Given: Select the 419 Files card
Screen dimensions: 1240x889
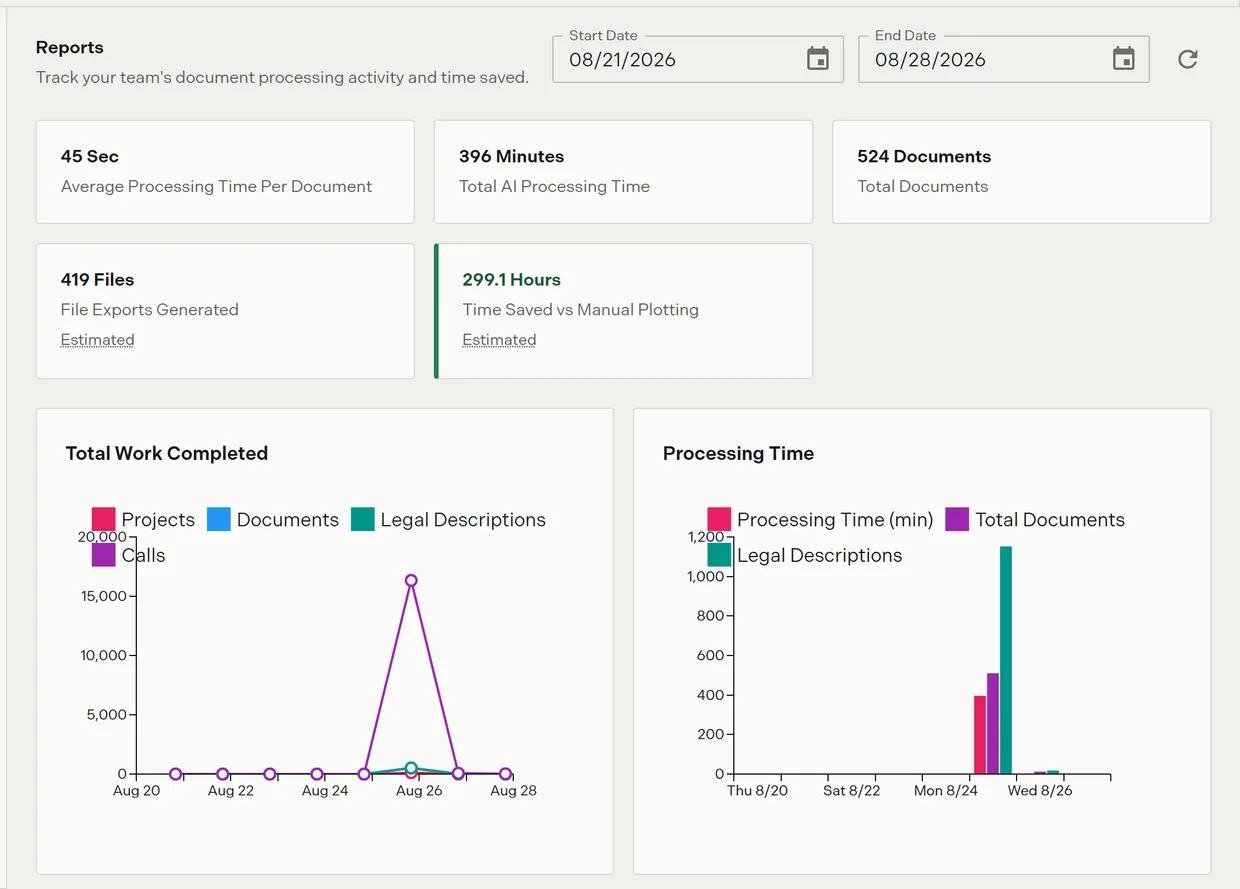Looking at the screenshot, I should click(225, 311).
